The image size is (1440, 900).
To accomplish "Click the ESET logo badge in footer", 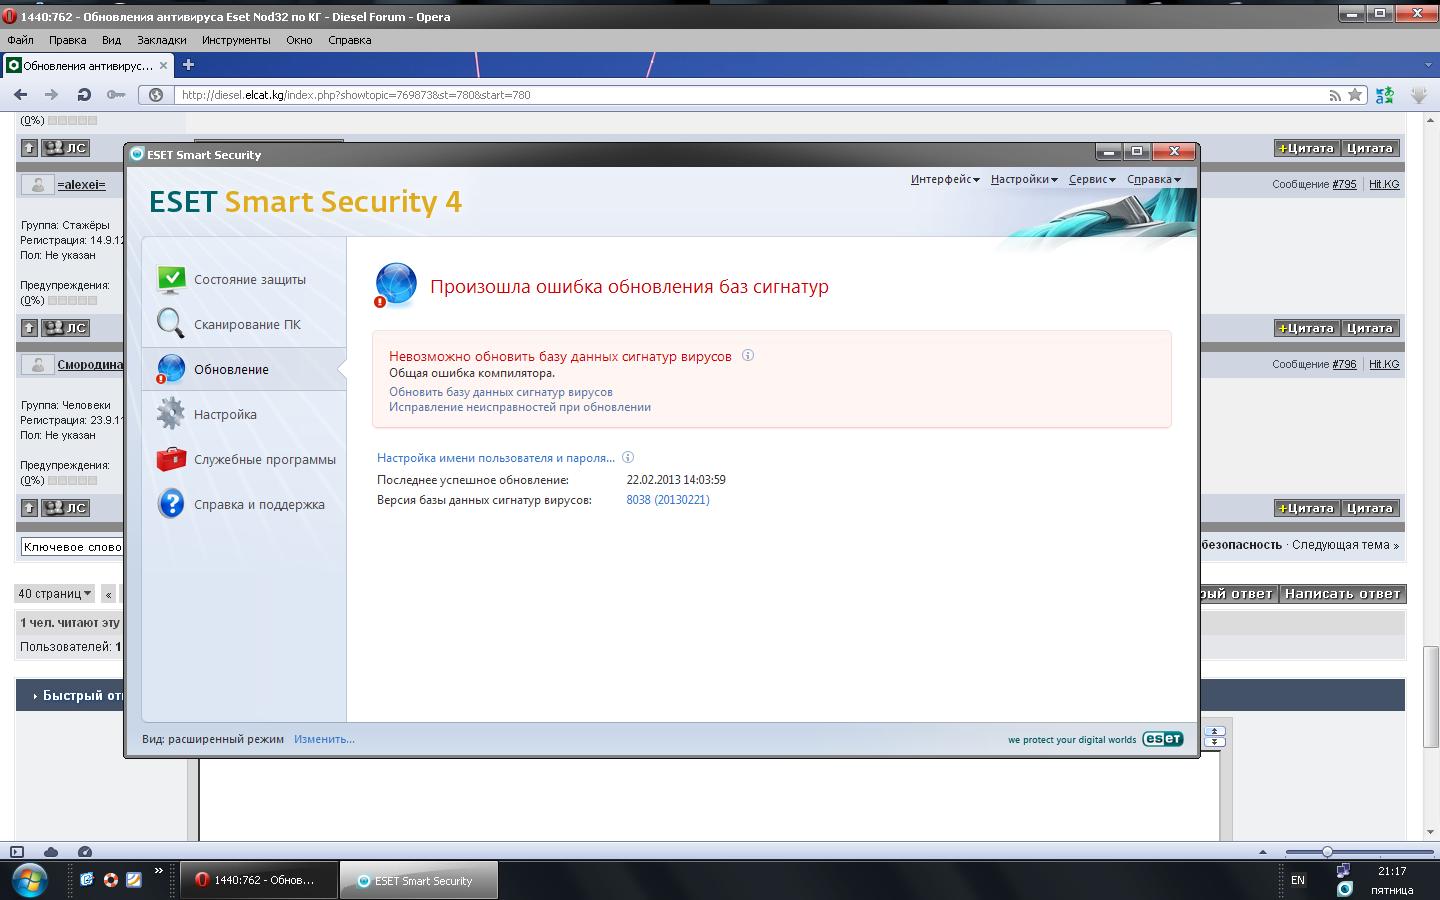I will point(1162,739).
